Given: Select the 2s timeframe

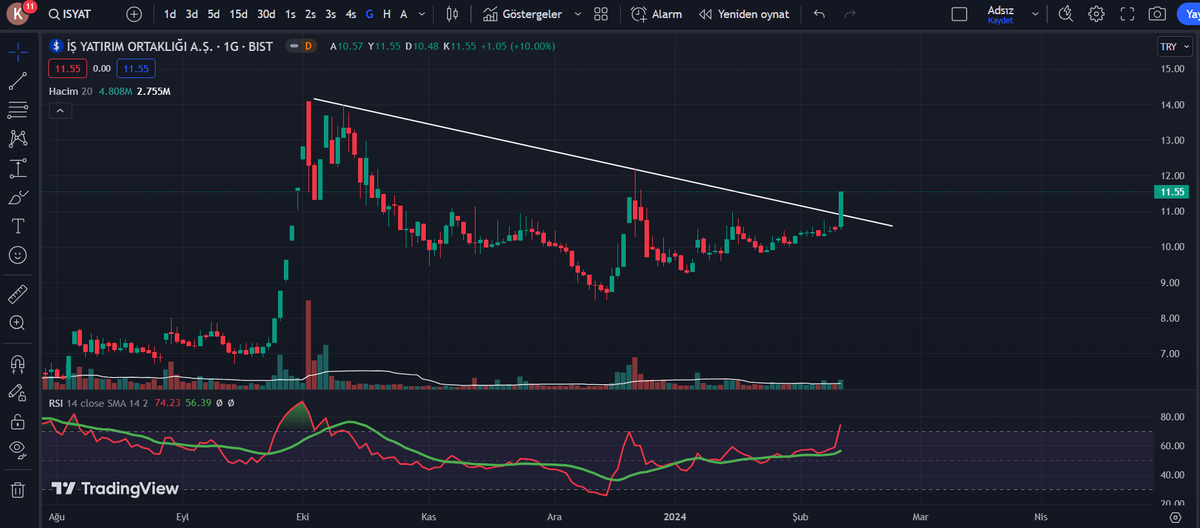Looking at the screenshot, I should tap(311, 14).
